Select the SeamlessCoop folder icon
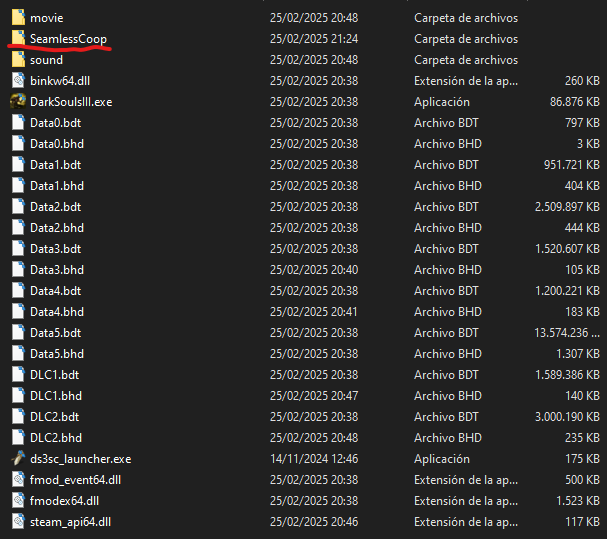The width and height of the screenshot is (607, 539). (x=18, y=39)
